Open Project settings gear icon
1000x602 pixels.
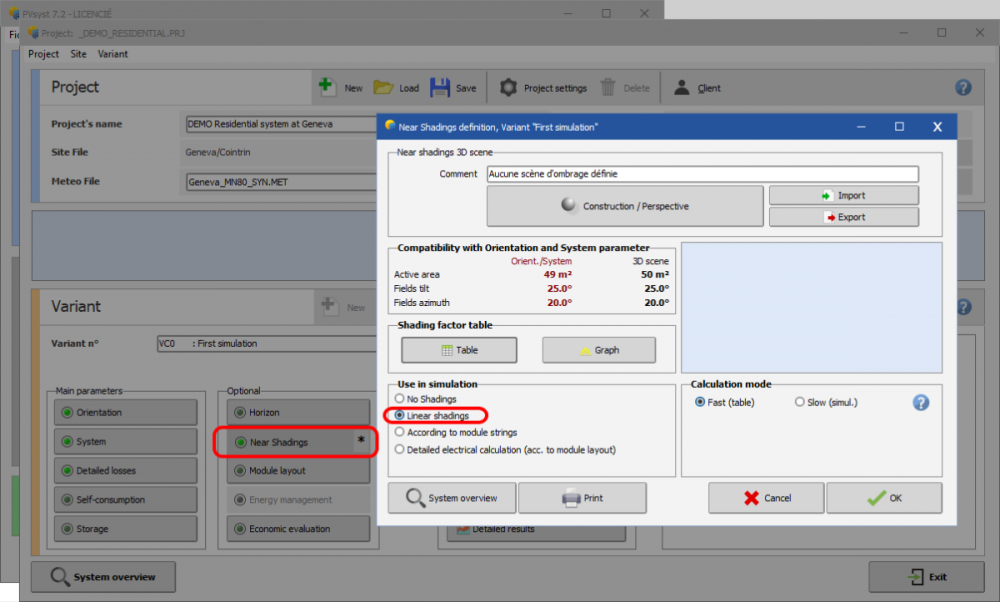click(509, 87)
